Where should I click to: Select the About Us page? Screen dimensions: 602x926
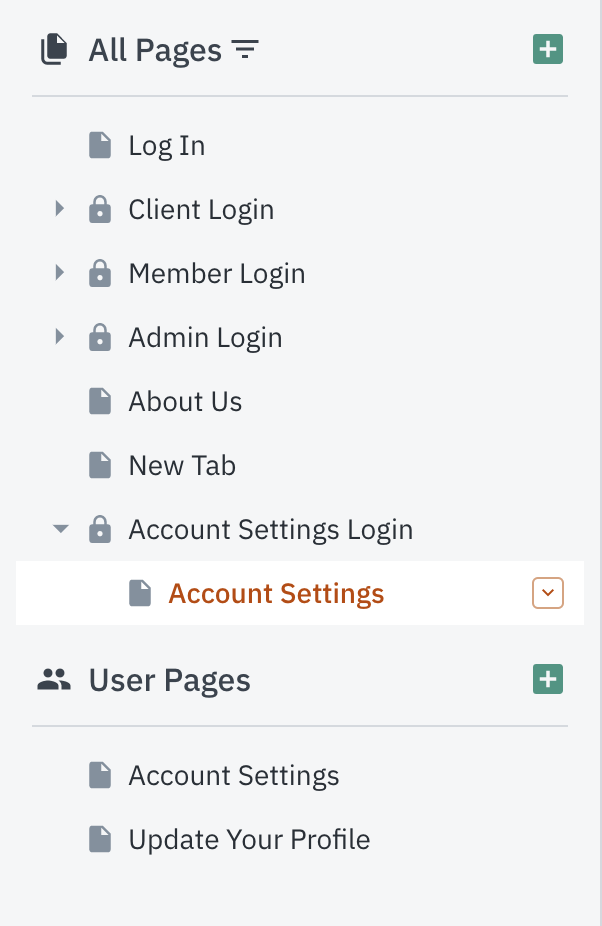click(x=185, y=402)
